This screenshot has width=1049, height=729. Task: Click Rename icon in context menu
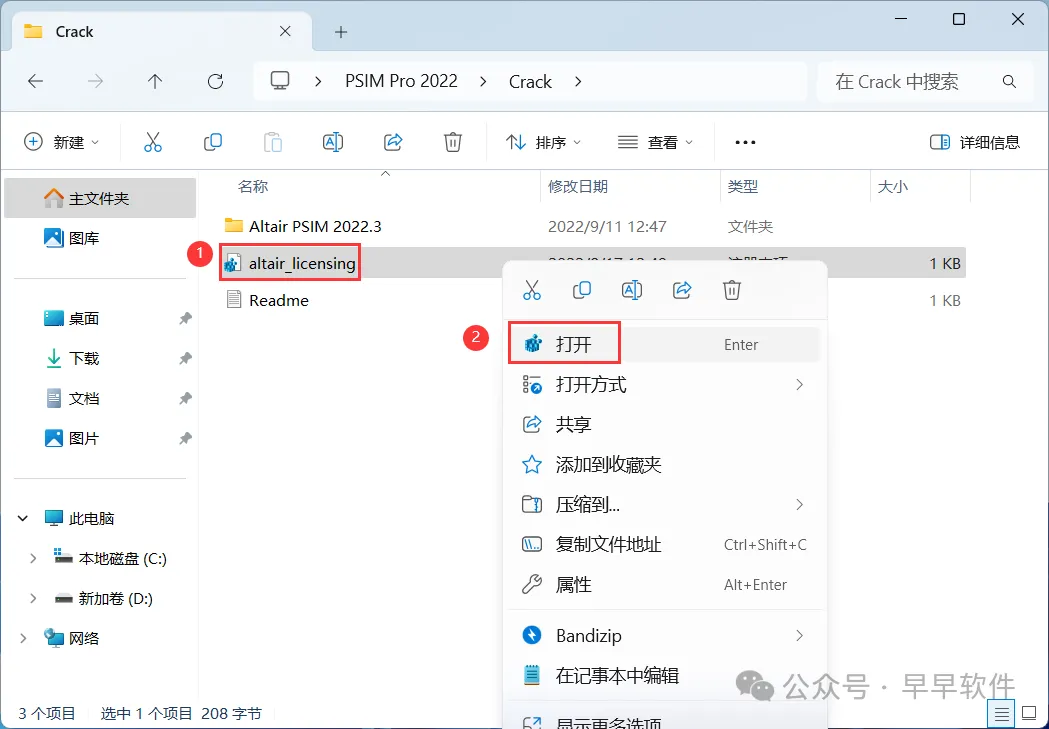tap(632, 290)
